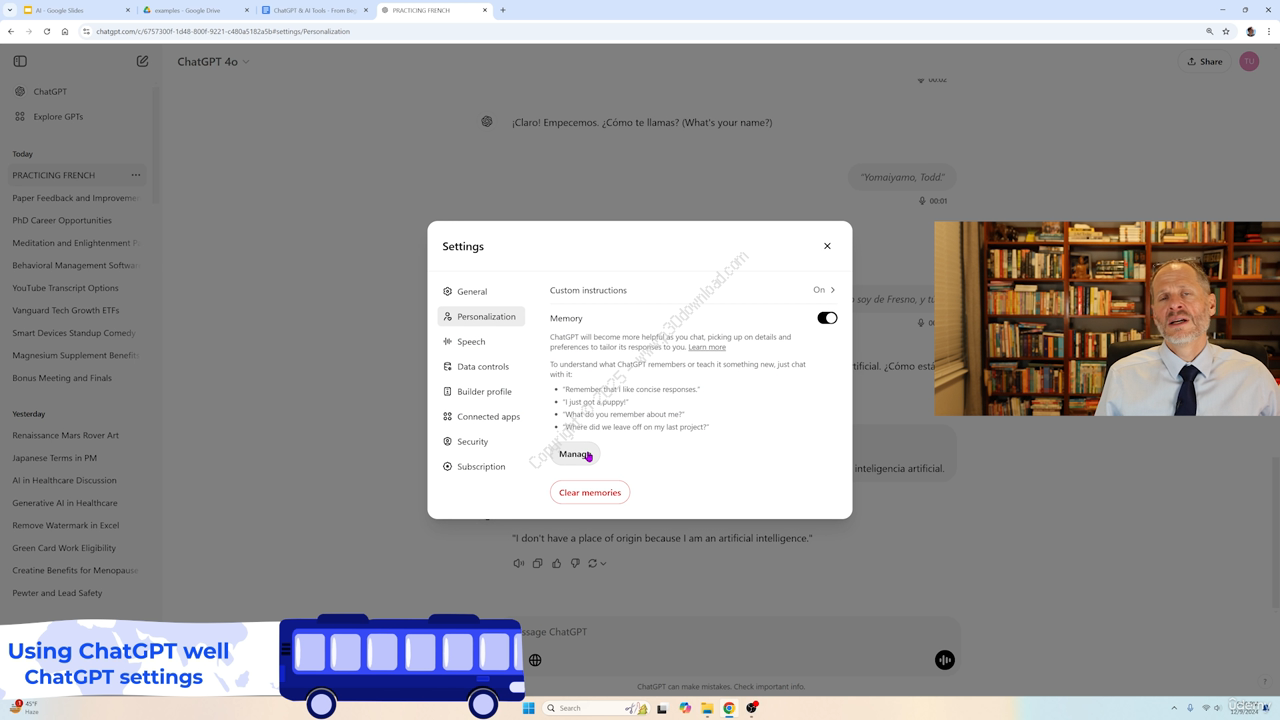This screenshot has width=1280, height=720.
Task: Click the read aloud speaker icon
Action: [518, 563]
